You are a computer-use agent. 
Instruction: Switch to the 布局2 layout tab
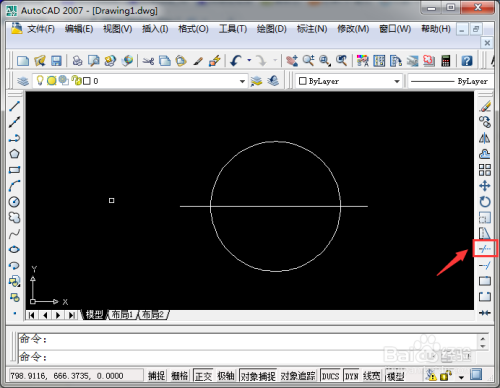click(153, 314)
